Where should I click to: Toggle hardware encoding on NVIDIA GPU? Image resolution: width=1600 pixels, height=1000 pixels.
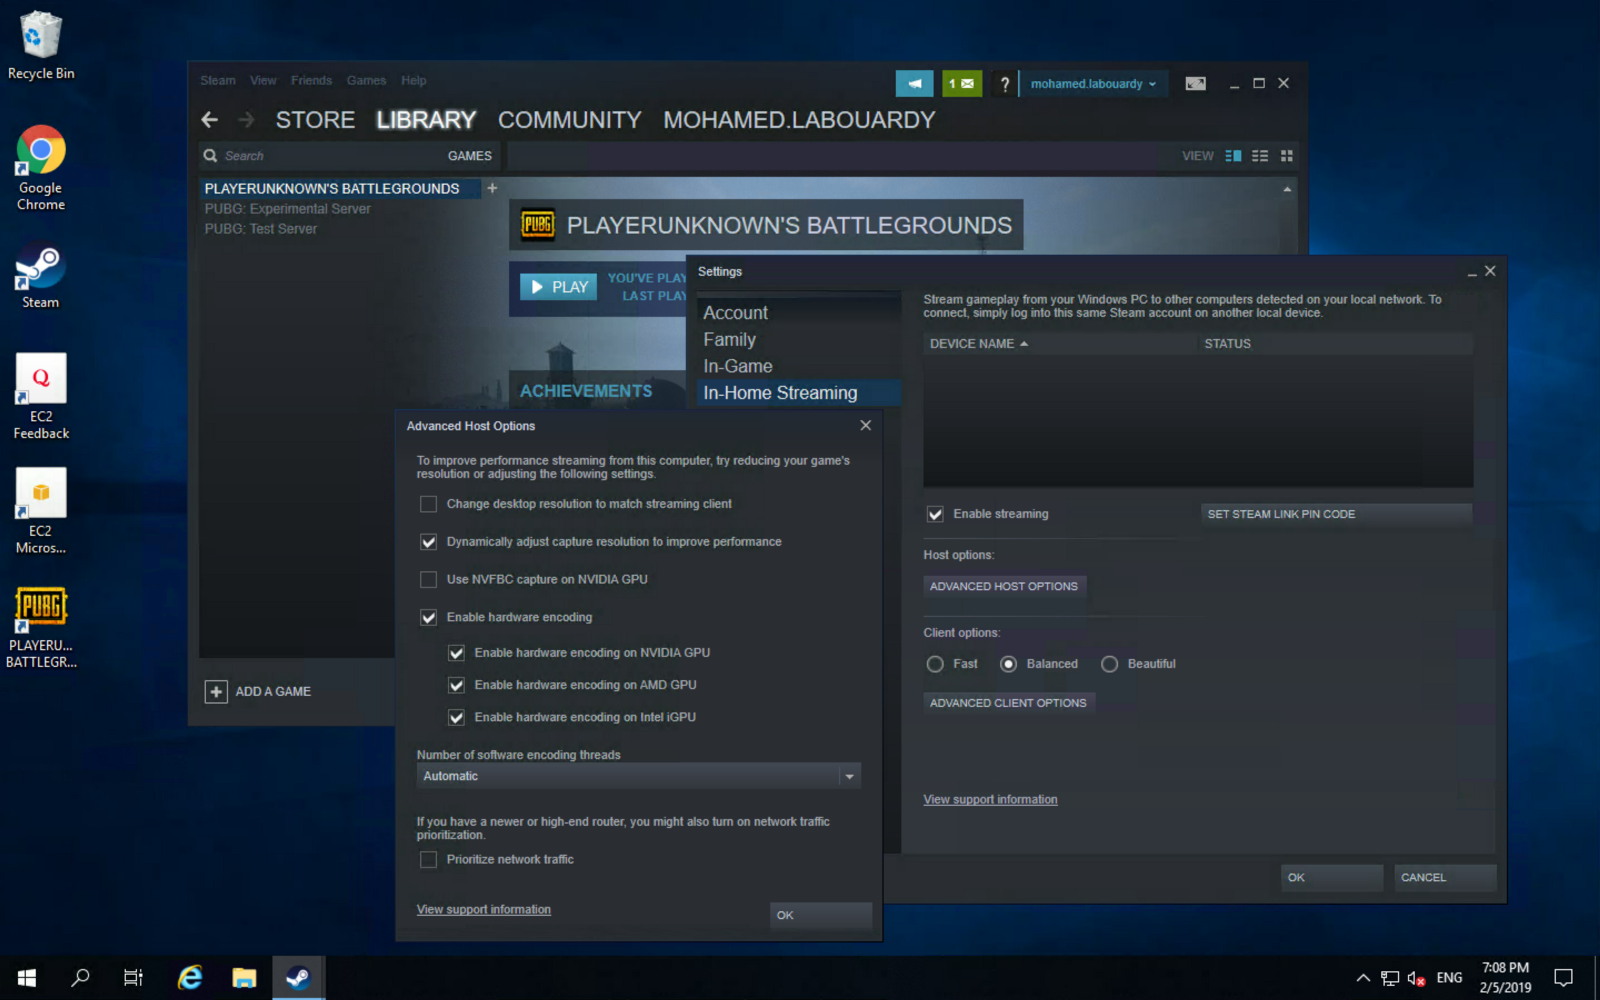(457, 653)
